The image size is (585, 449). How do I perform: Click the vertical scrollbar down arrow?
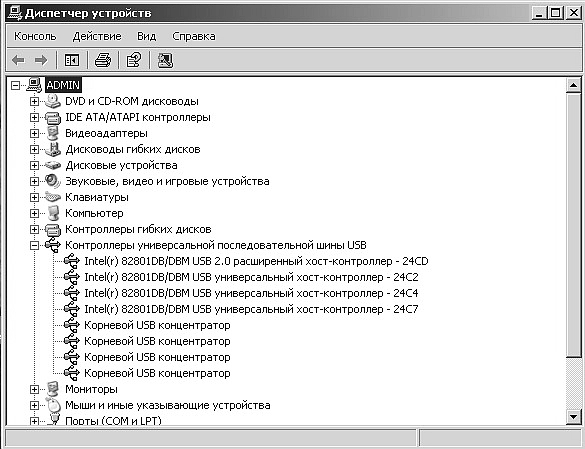pos(573,417)
